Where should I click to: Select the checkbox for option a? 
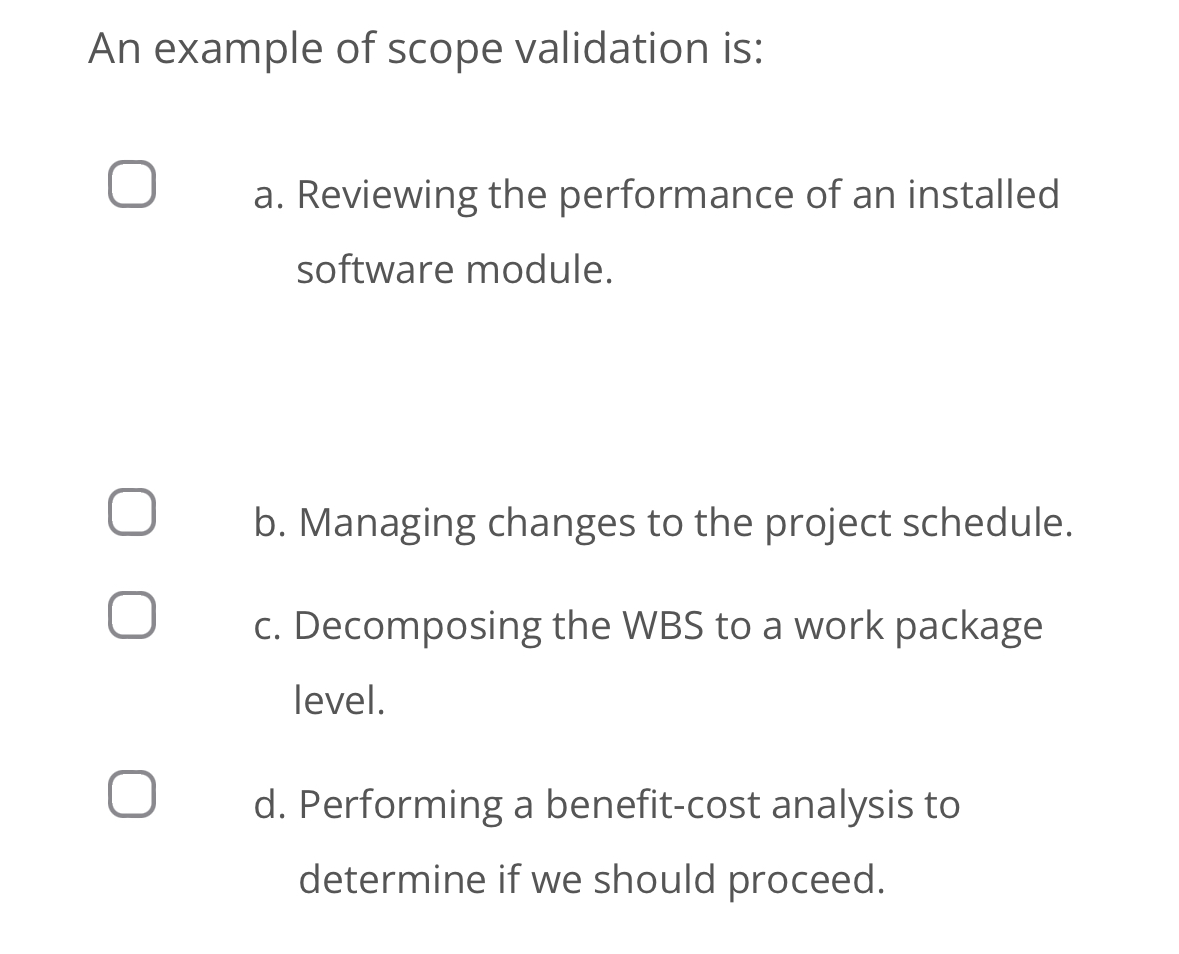pyautogui.click(x=131, y=182)
